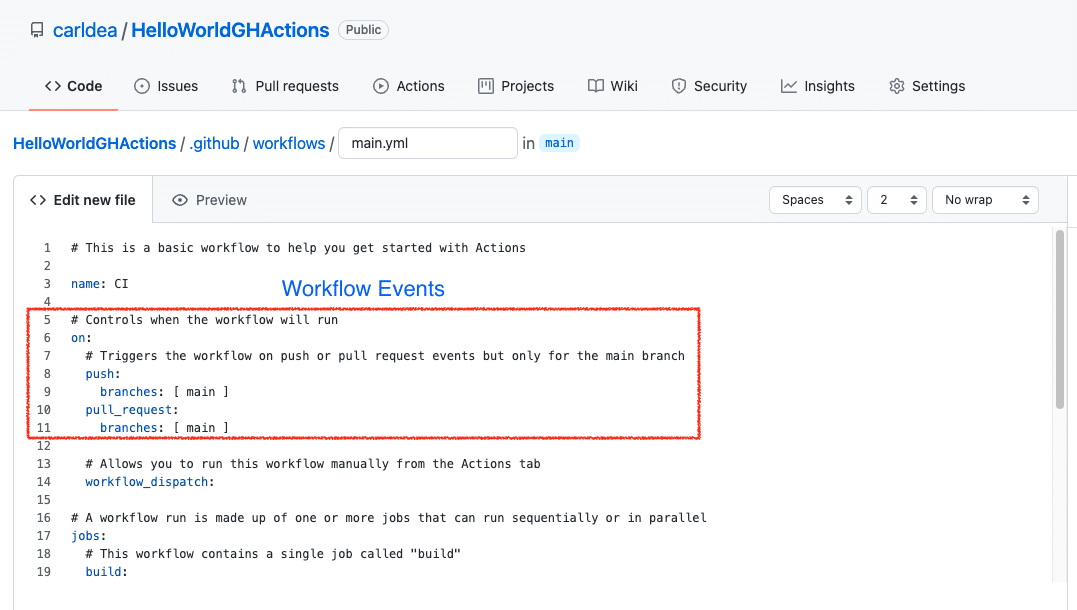This screenshot has height=610, width=1077.
Task: Navigate to the workflows folder breadcrumb
Action: point(289,143)
